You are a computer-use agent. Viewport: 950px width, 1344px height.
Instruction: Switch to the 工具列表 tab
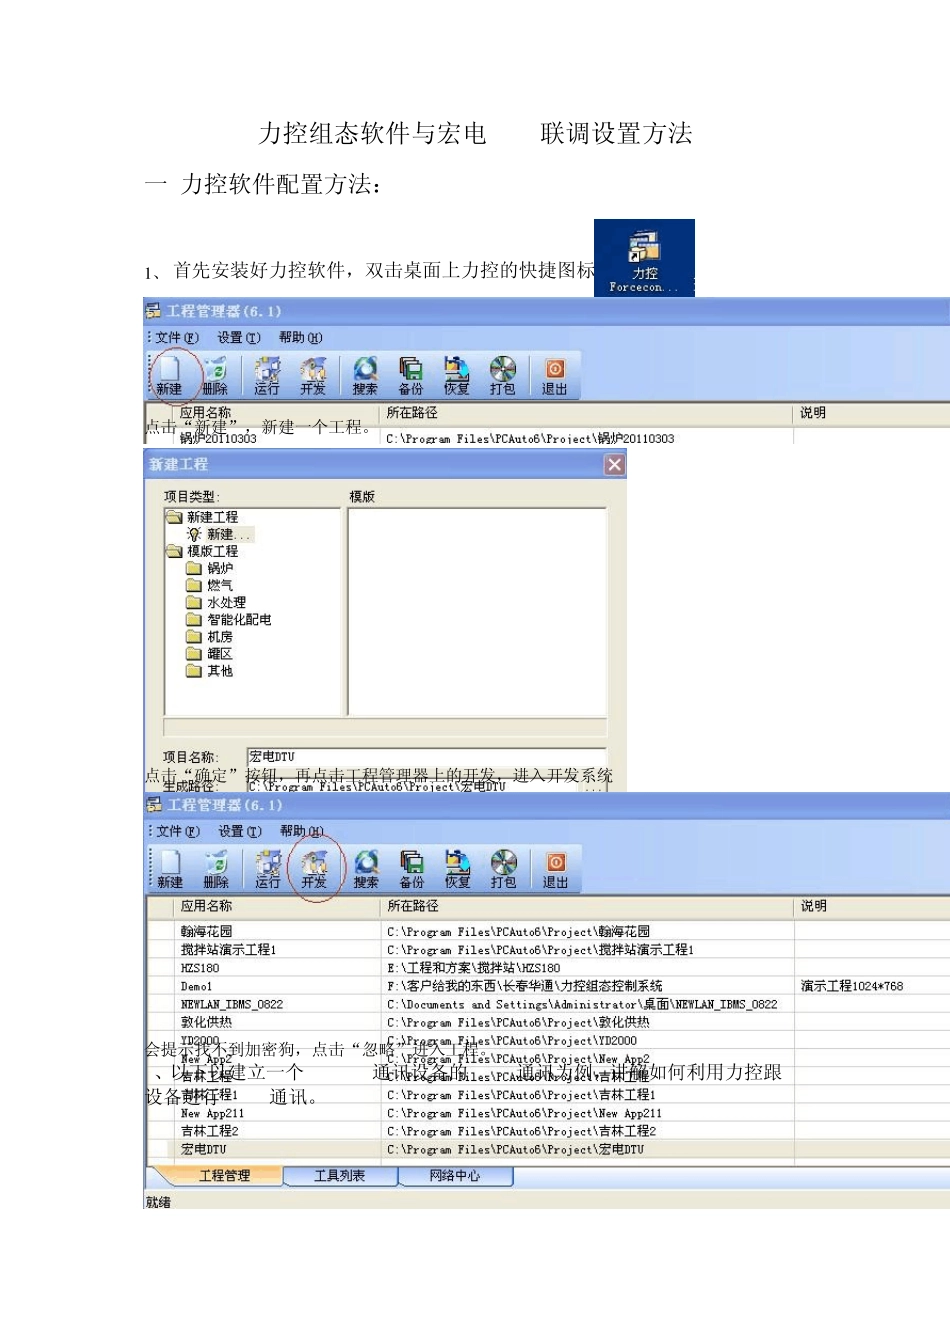pos(340,1176)
